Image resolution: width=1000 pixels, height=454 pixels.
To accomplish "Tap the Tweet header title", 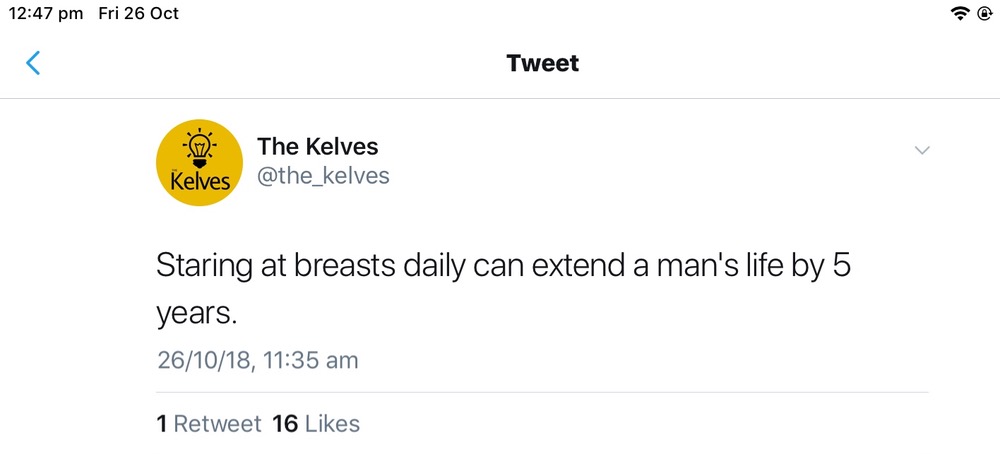I will (x=543, y=64).
